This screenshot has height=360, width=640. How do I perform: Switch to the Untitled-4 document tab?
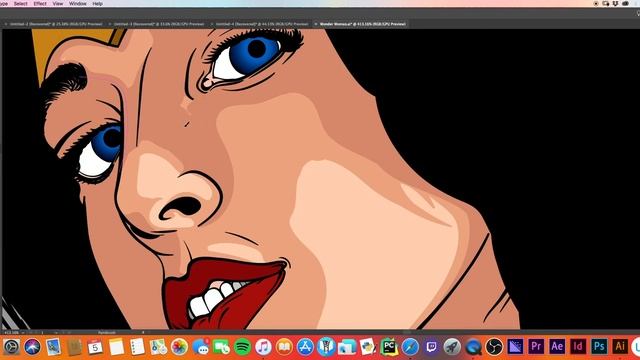pos(262,24)
